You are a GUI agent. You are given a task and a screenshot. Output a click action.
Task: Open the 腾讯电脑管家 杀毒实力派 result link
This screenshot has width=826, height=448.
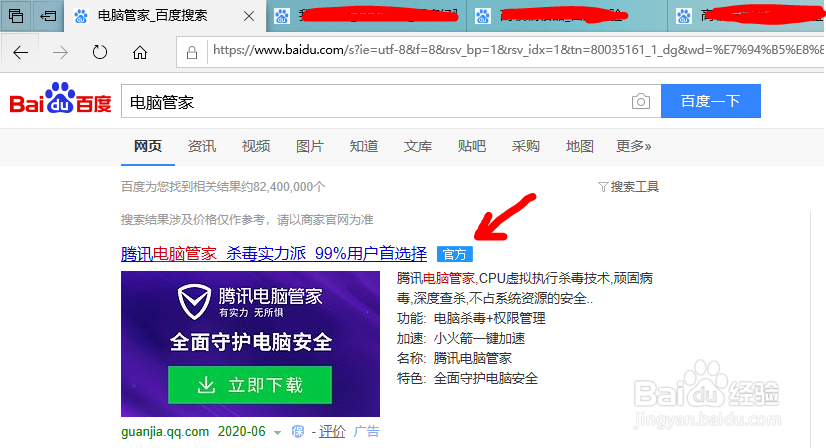pyautogui.click(x=274, y=254)
